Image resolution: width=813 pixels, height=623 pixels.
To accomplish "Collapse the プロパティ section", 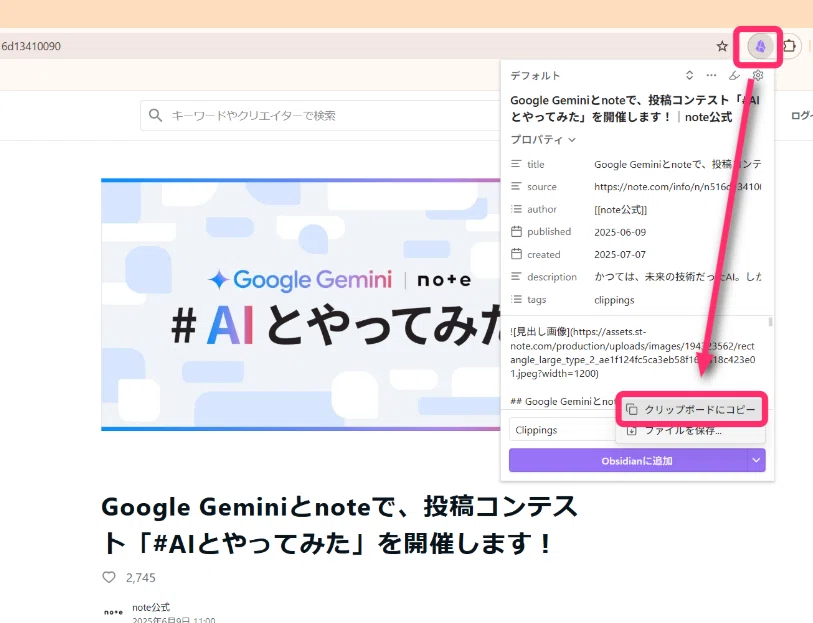I will point(543,139).
